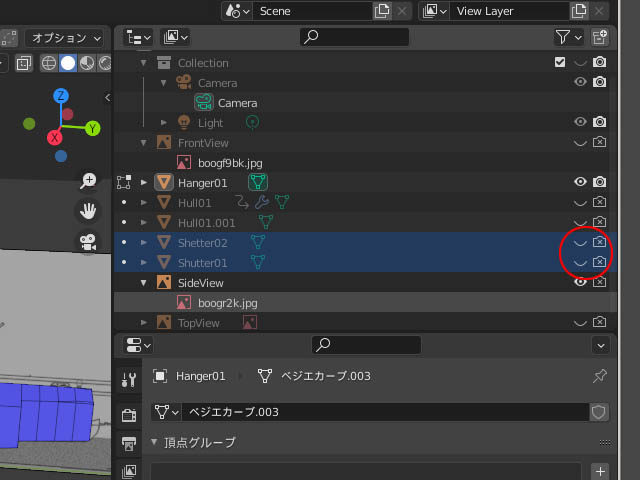The image size is (640, 480).
Task: Delete the current Scene
Action: [x=402, y=11]
